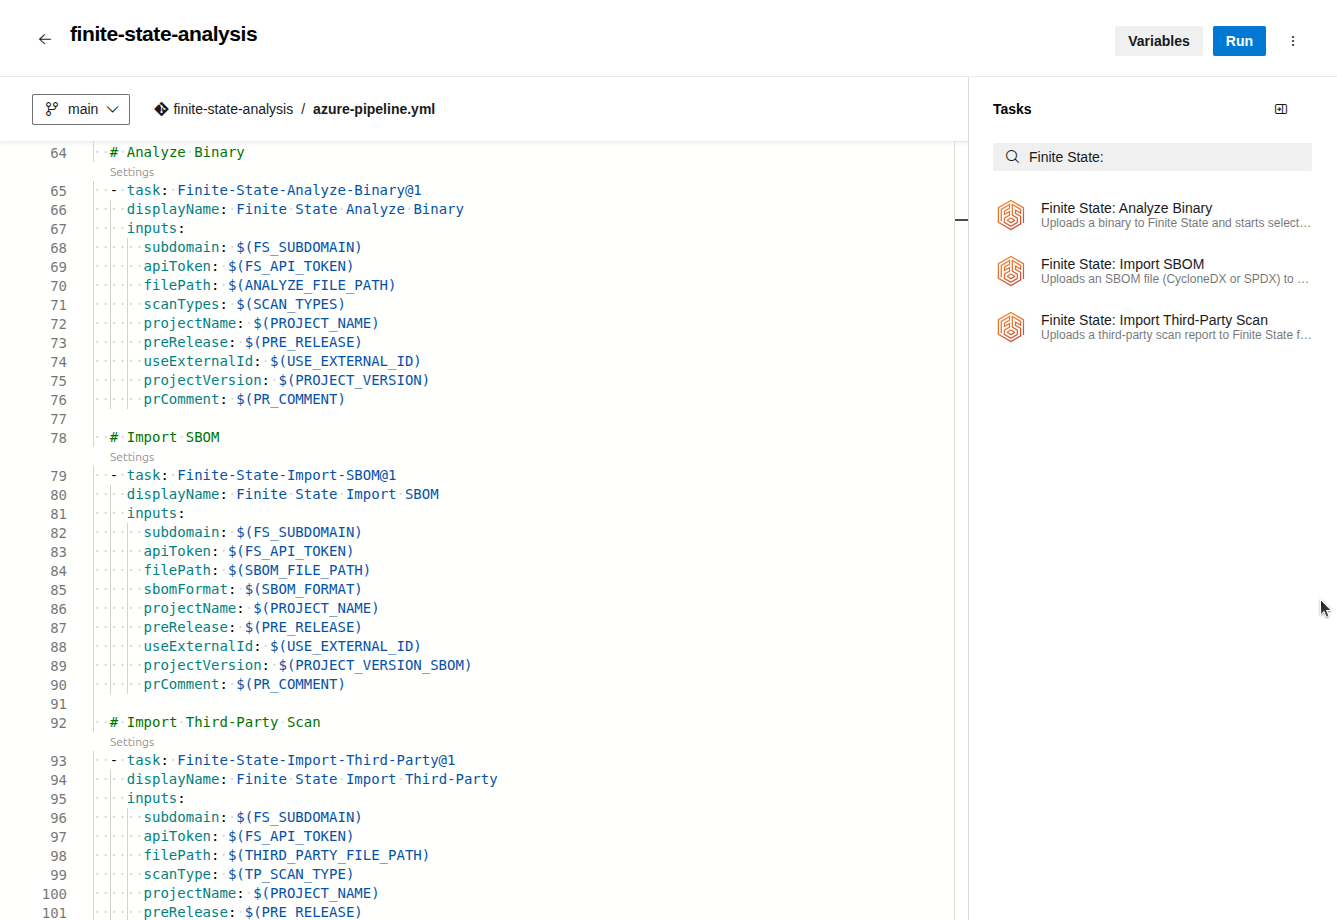Click the Finite State Import SBOM task icon
Screen dimensions: 1337x920
(1011, 271)
